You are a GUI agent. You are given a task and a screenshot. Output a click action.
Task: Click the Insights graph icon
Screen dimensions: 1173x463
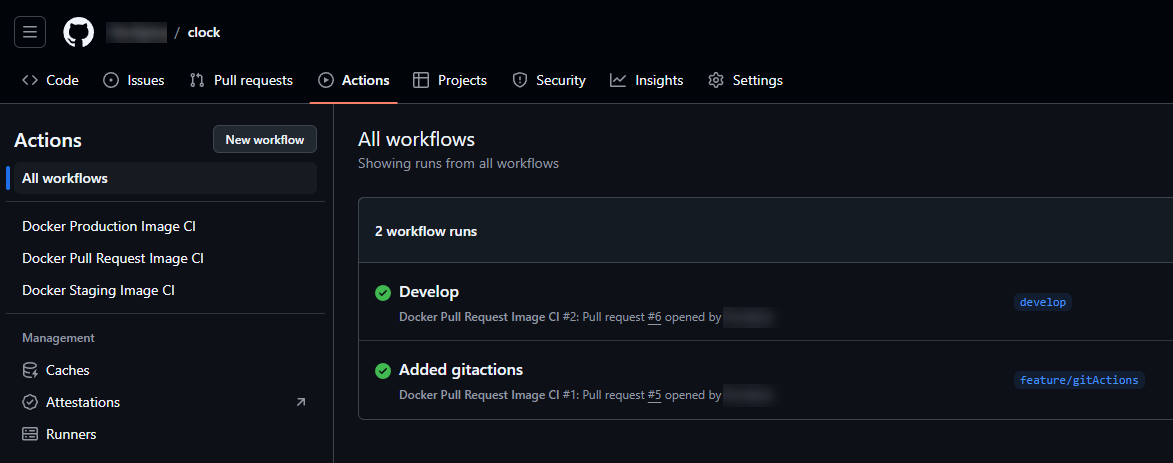coord(618,80)
